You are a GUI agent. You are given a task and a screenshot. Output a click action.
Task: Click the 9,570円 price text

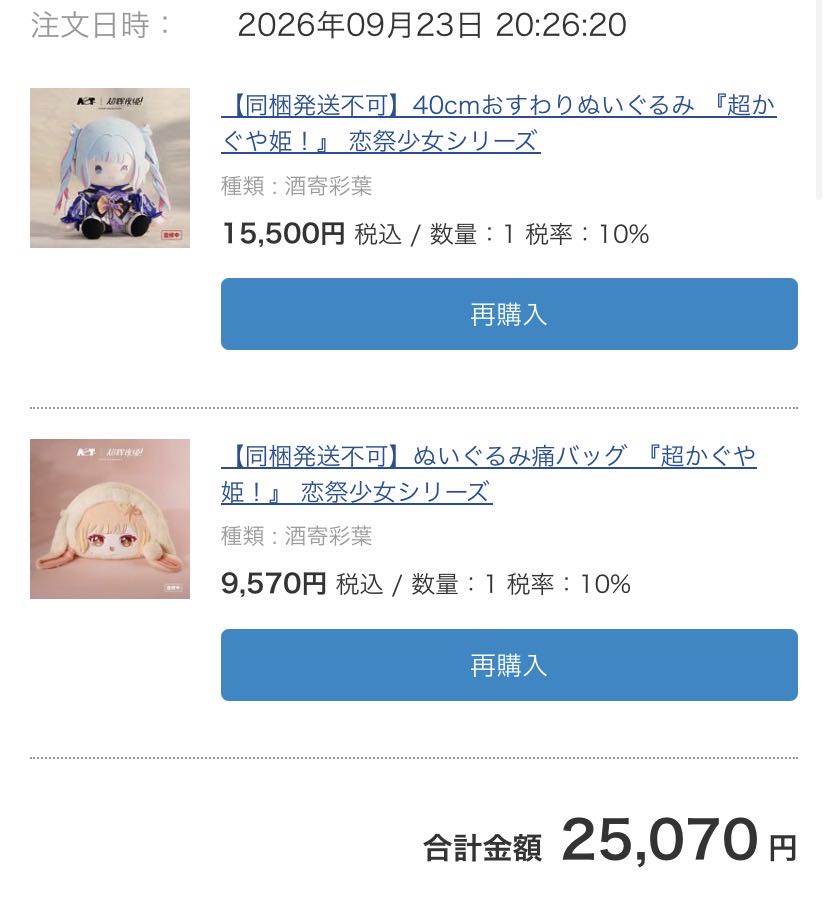pyautogui.click(x=273, y=583)
